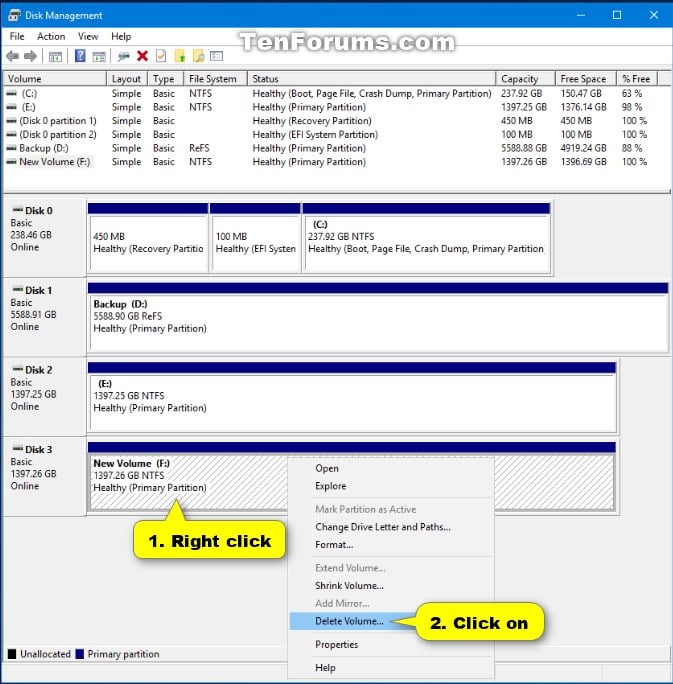This screenshot has width=673, height=684.
Task: Choose Open in the context menu
Action: (x=392, y=468)
